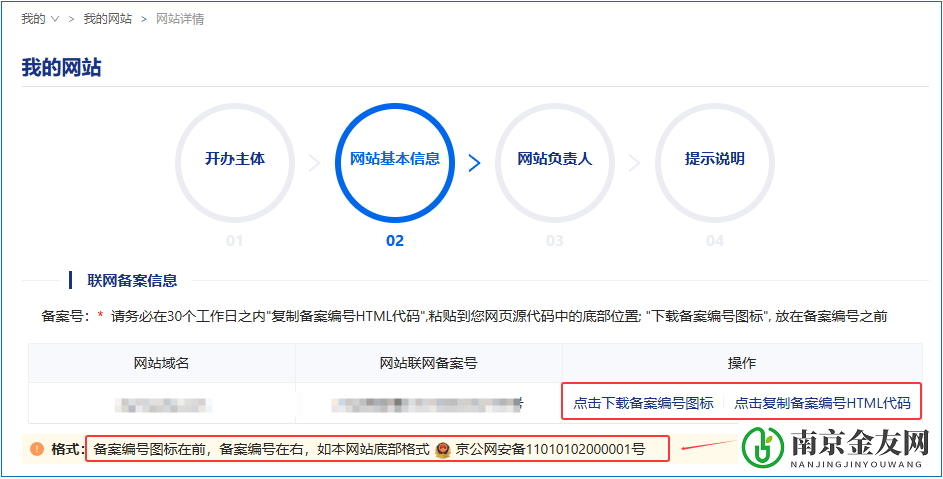Click the 操作 column header
Screen dimensions: 943x479
(742, 363)
